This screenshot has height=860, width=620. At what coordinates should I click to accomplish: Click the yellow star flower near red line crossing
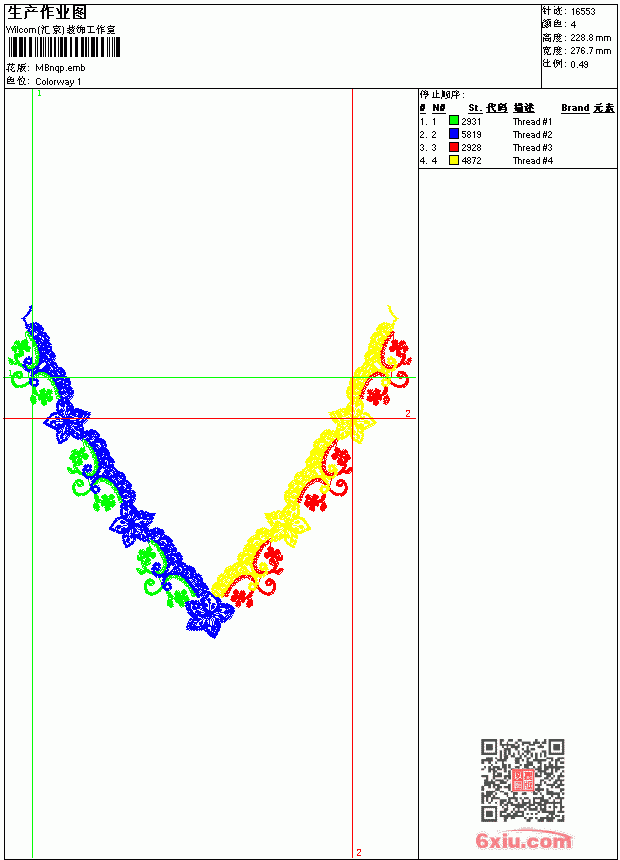click(354, 422)
